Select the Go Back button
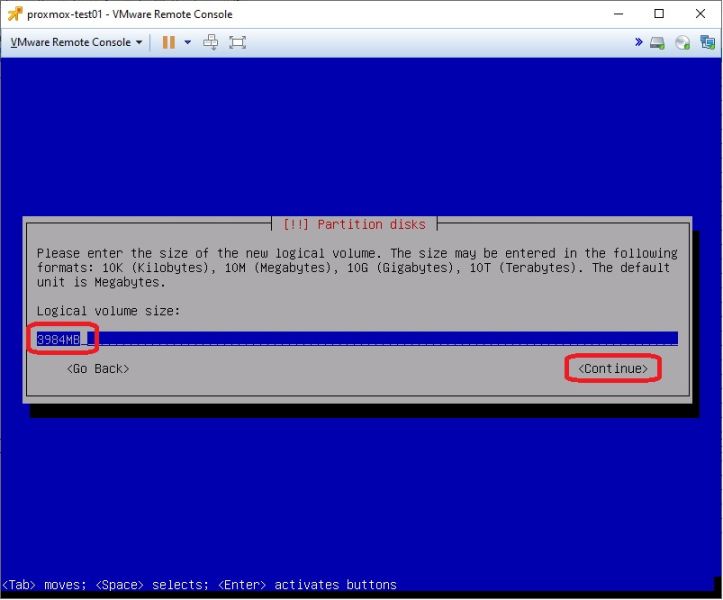Screen dimensions: 723x600 click(98, 368)
